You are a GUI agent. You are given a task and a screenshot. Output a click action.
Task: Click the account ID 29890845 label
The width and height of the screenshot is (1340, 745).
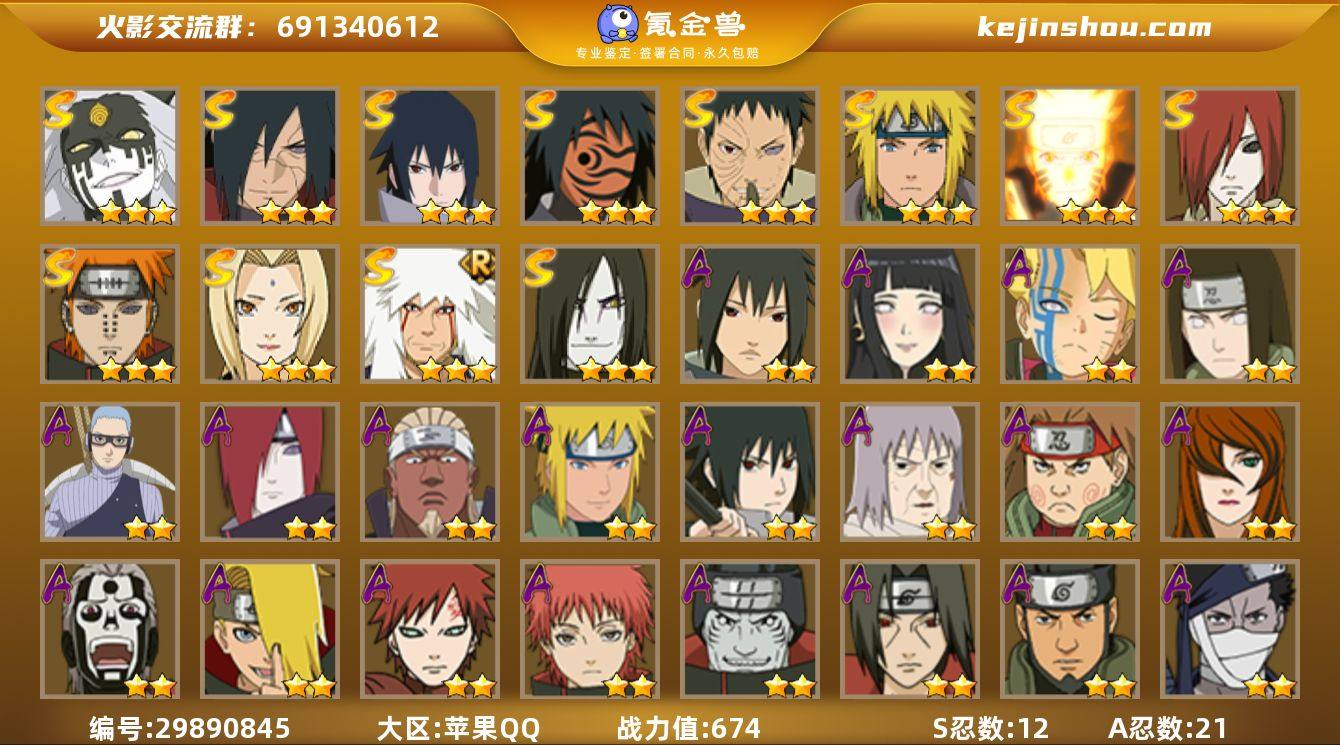(189, 728)
